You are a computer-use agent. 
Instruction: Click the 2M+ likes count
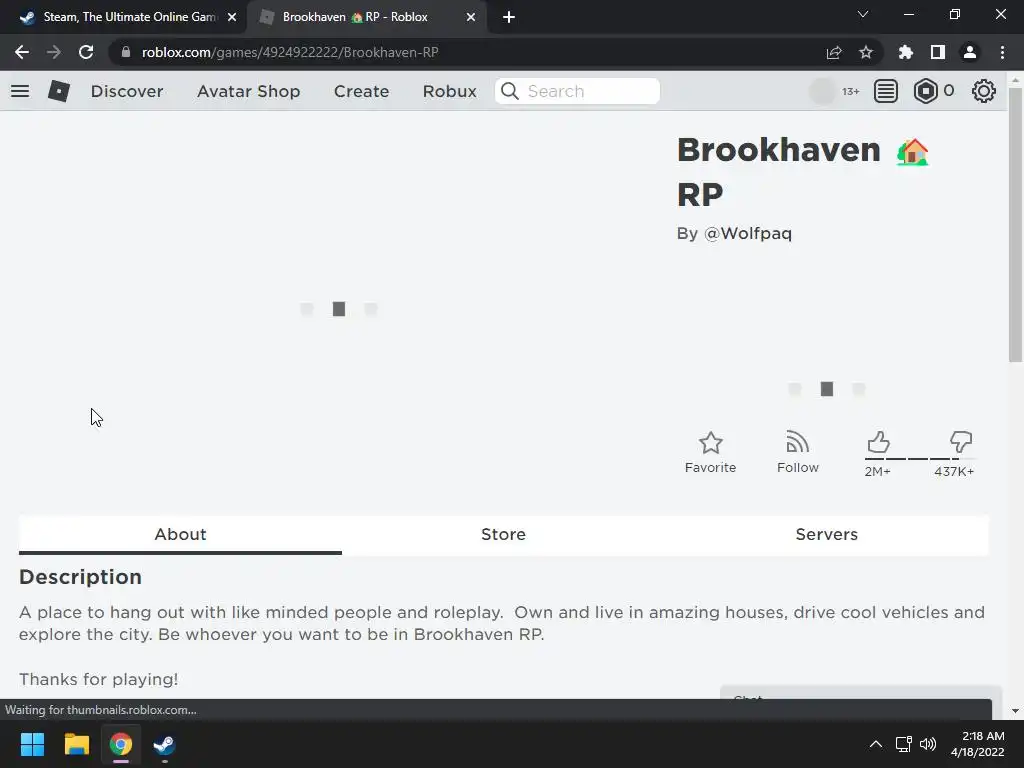(x=878, y=472)
